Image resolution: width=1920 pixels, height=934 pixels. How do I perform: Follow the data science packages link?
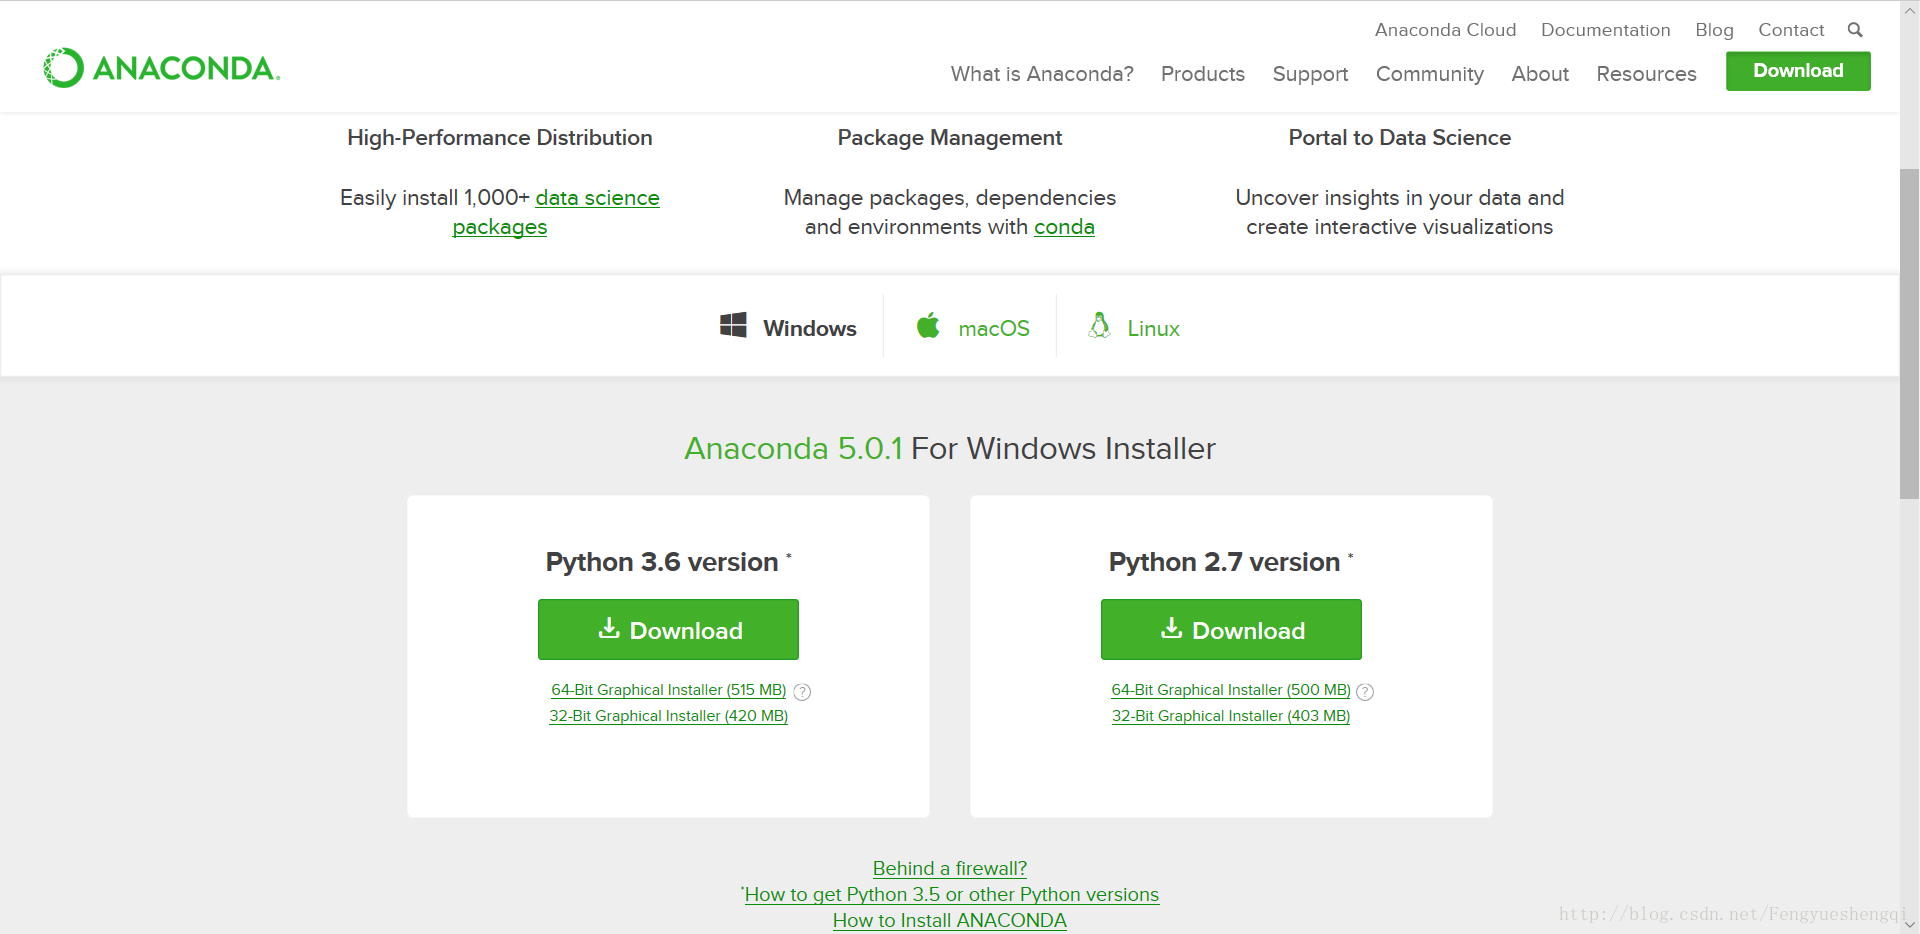[597, 198]
